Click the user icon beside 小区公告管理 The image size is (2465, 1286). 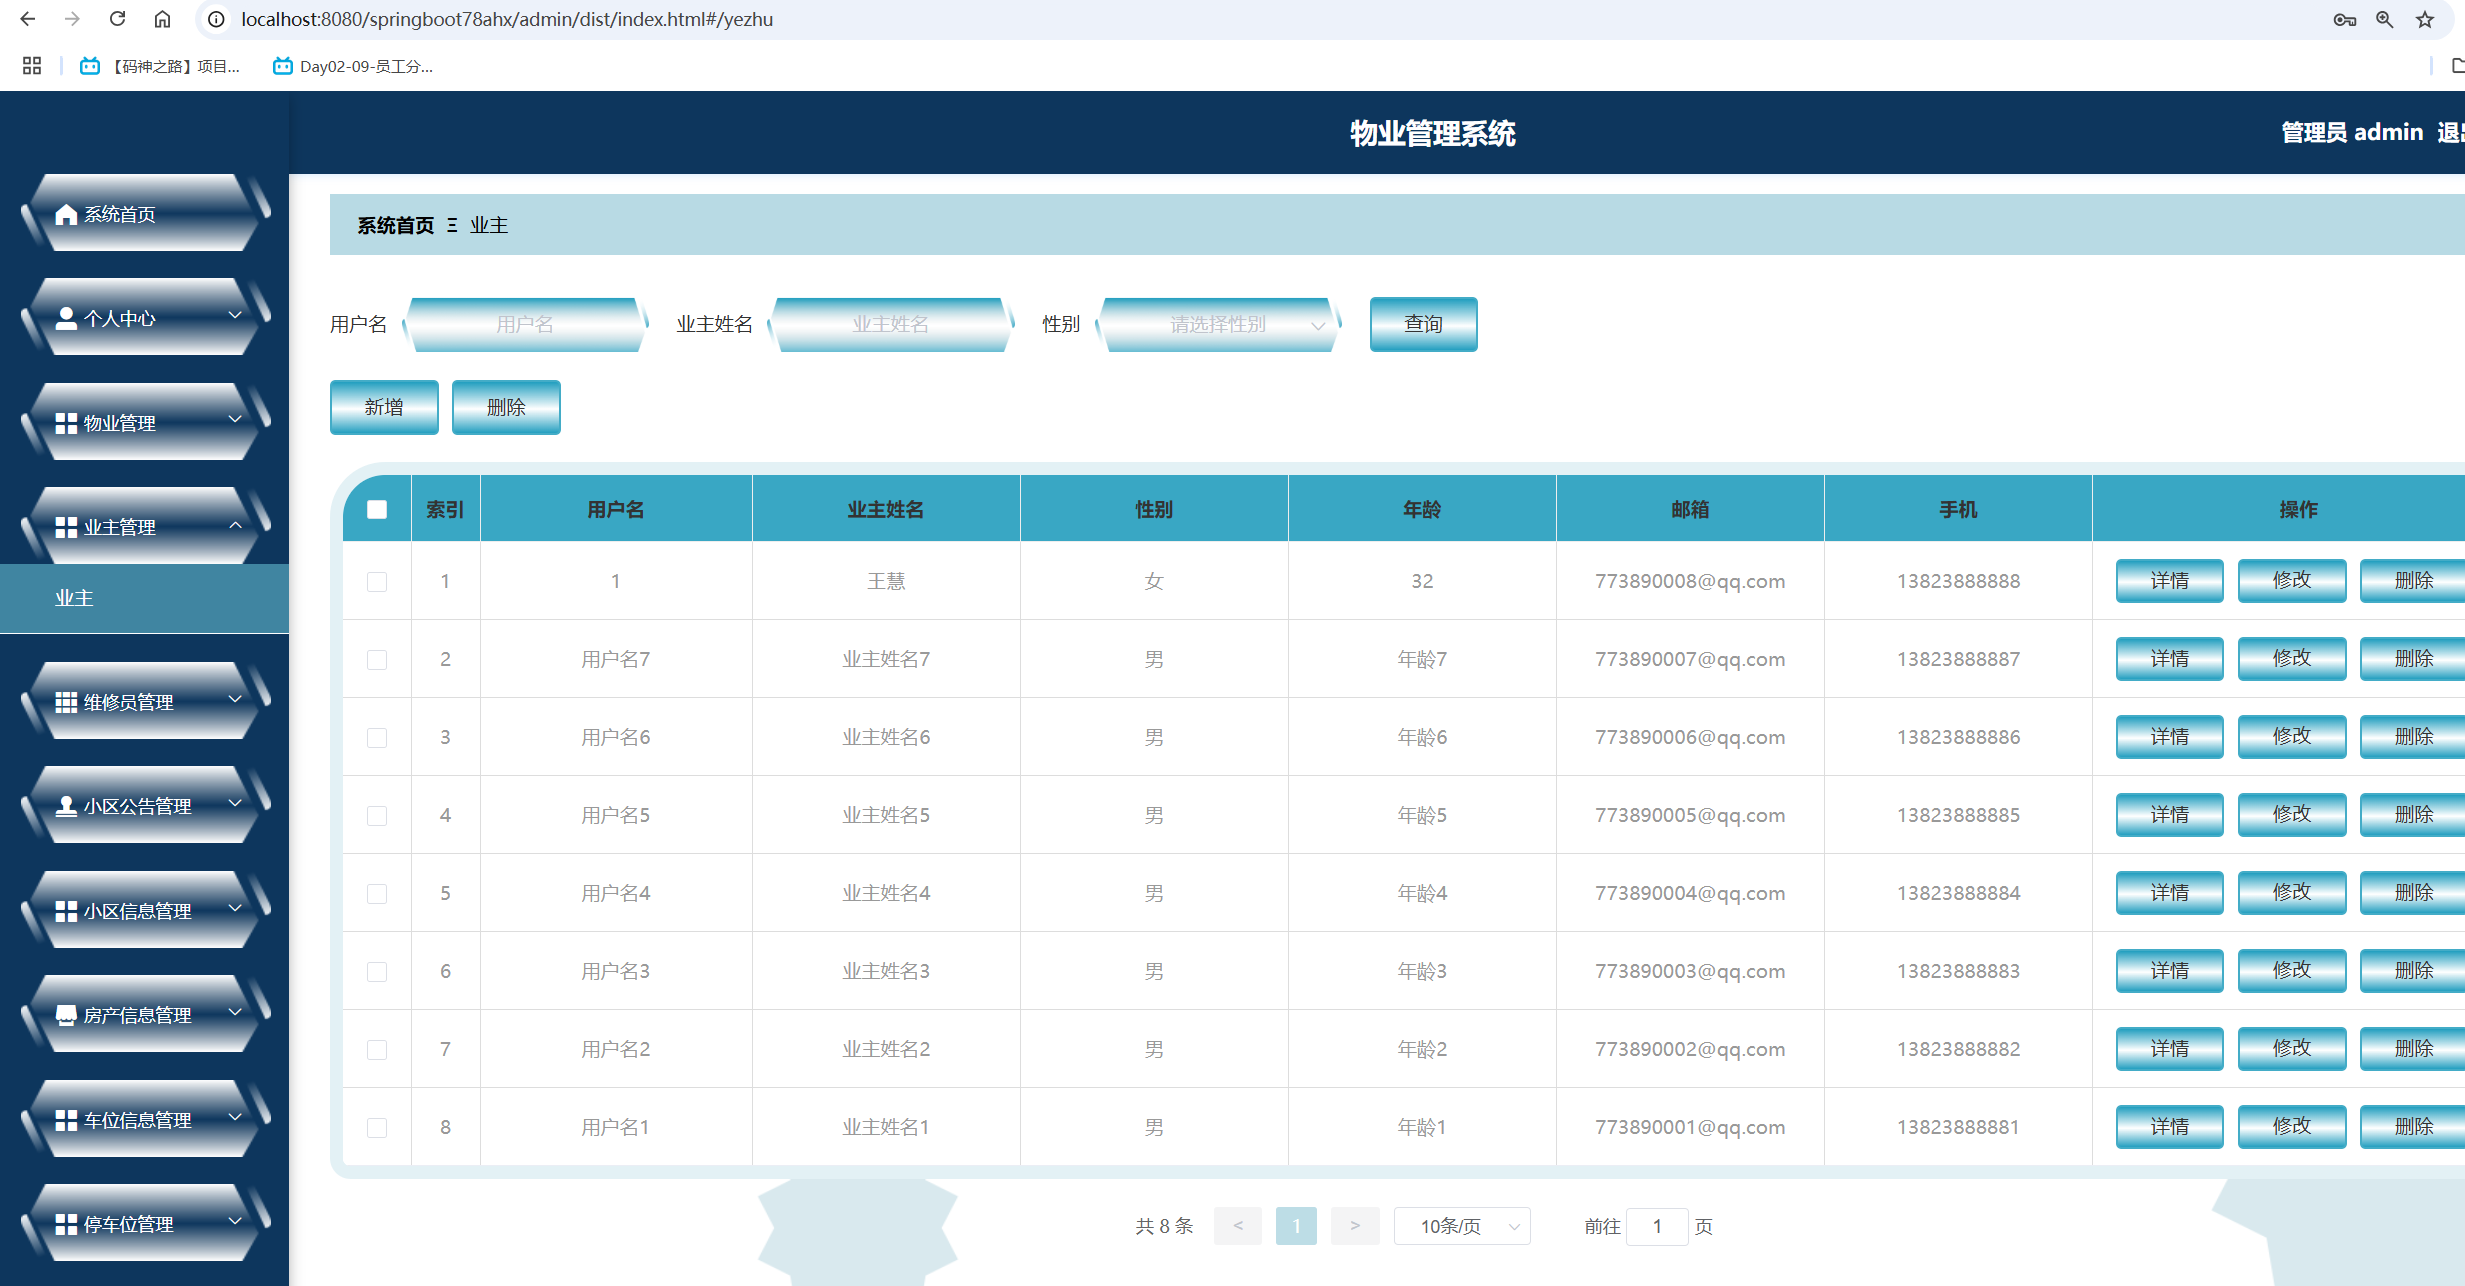pyautogui.click(x=66, y=806)
